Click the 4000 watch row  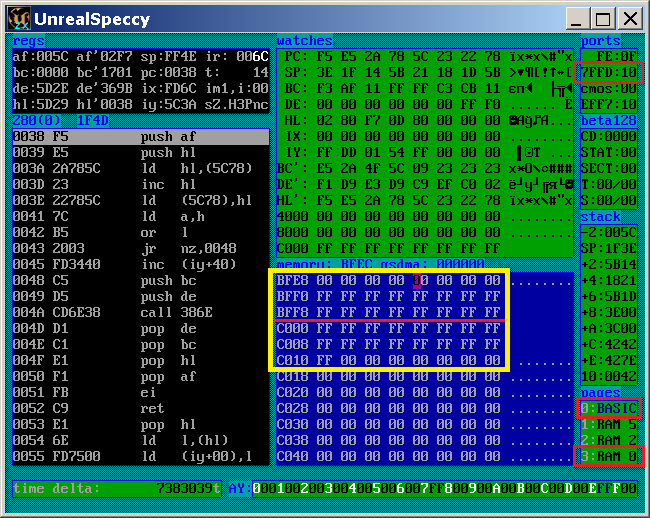[x=425, y=216]
